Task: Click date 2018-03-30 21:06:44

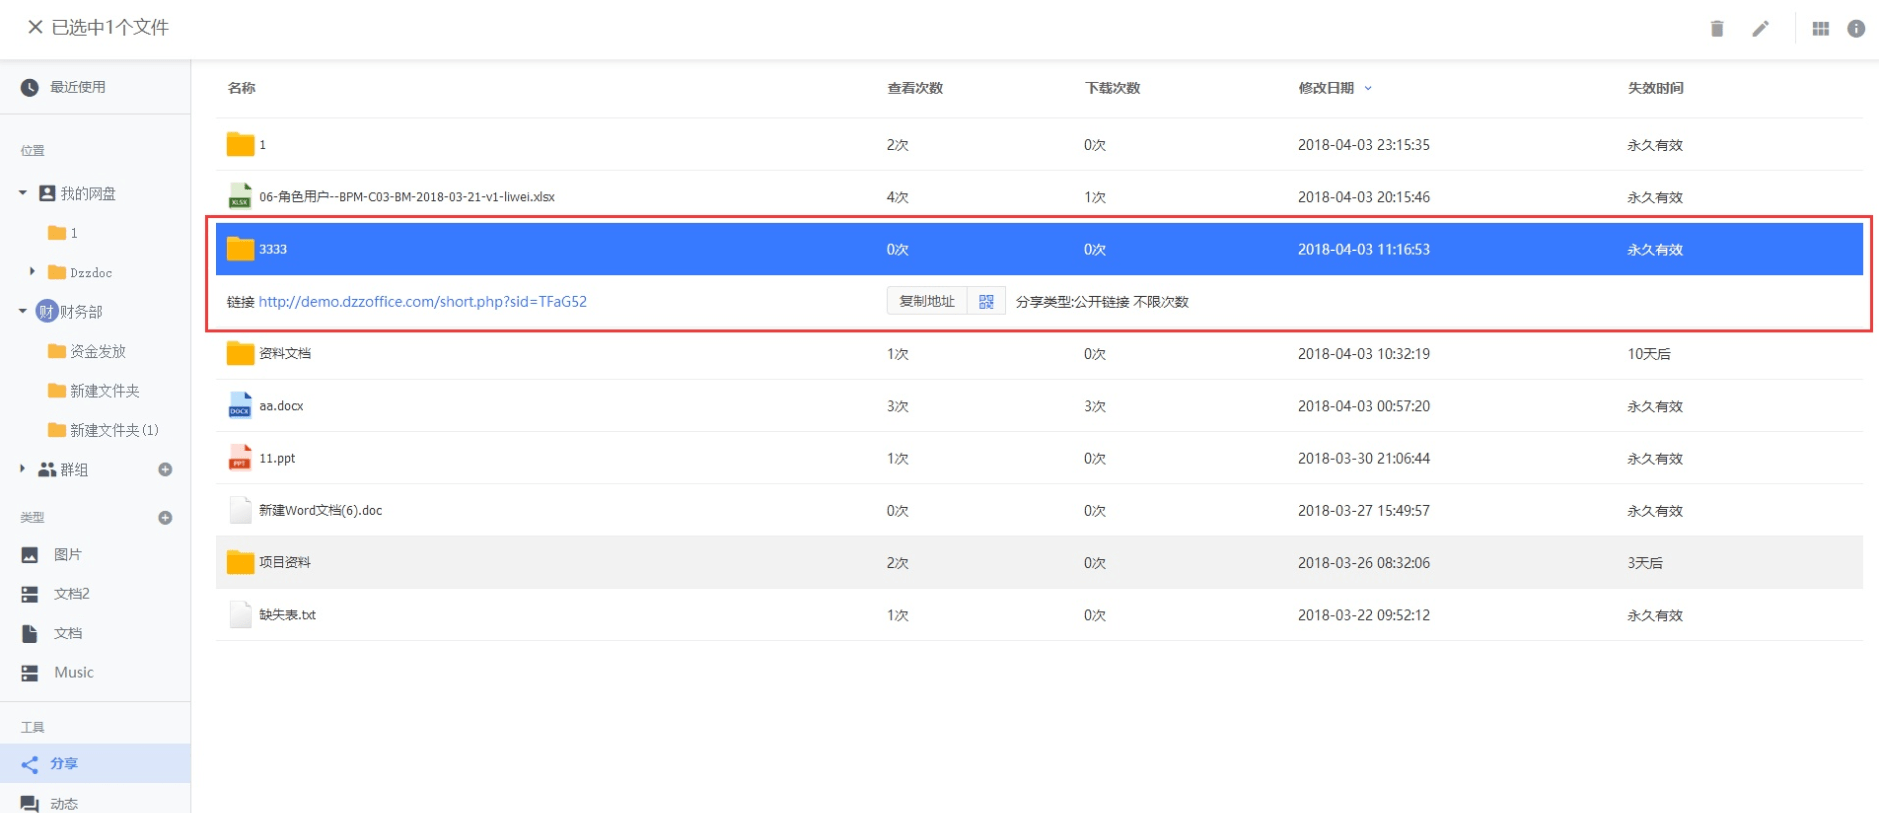Action: 1364,458
